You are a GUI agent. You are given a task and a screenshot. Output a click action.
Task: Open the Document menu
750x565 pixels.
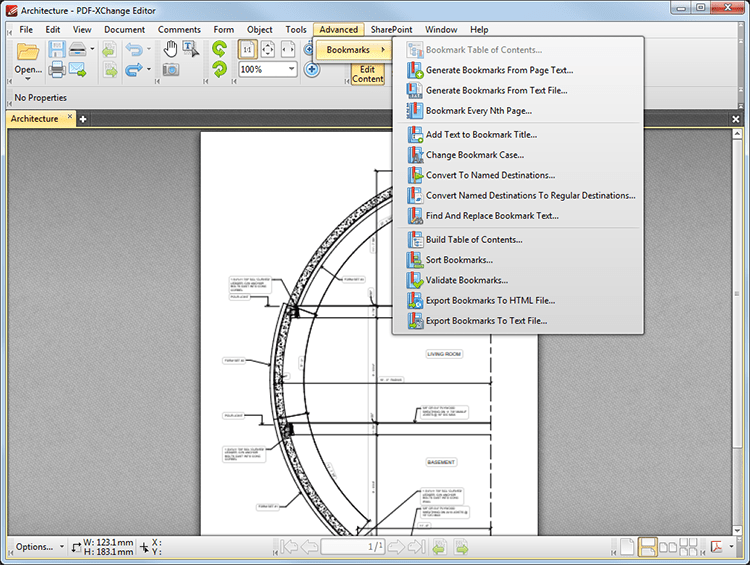[x=124, y=30]
